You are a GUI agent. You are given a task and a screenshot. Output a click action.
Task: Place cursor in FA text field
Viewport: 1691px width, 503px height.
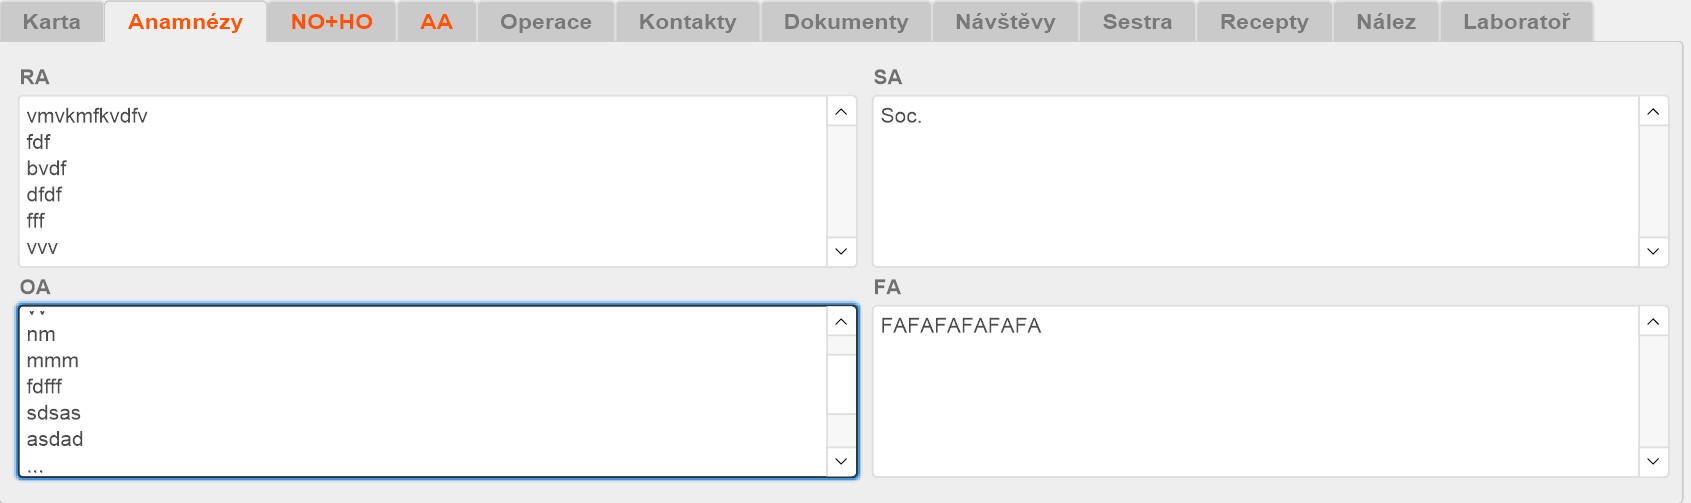pyautogui.click(x=1255, y=391)
